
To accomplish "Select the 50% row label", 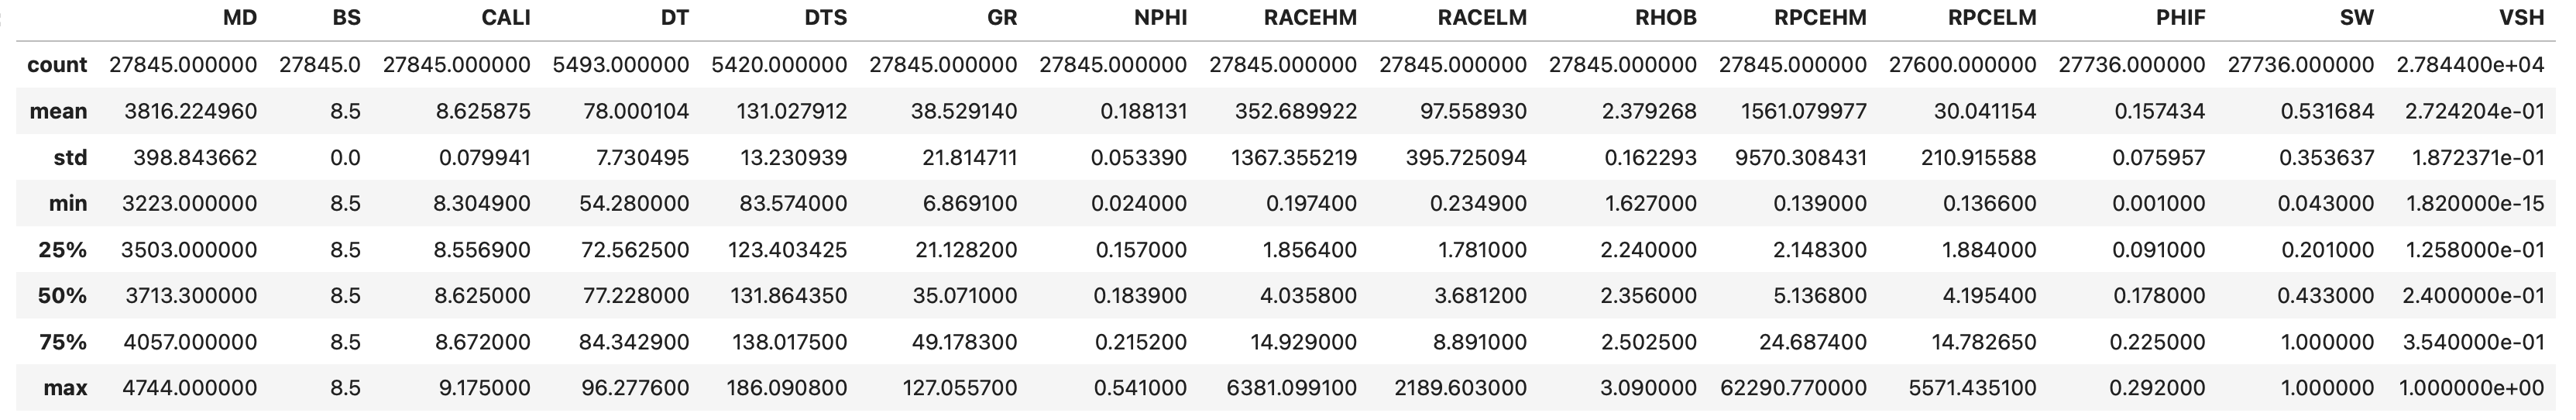I will (x=62, y=296).
